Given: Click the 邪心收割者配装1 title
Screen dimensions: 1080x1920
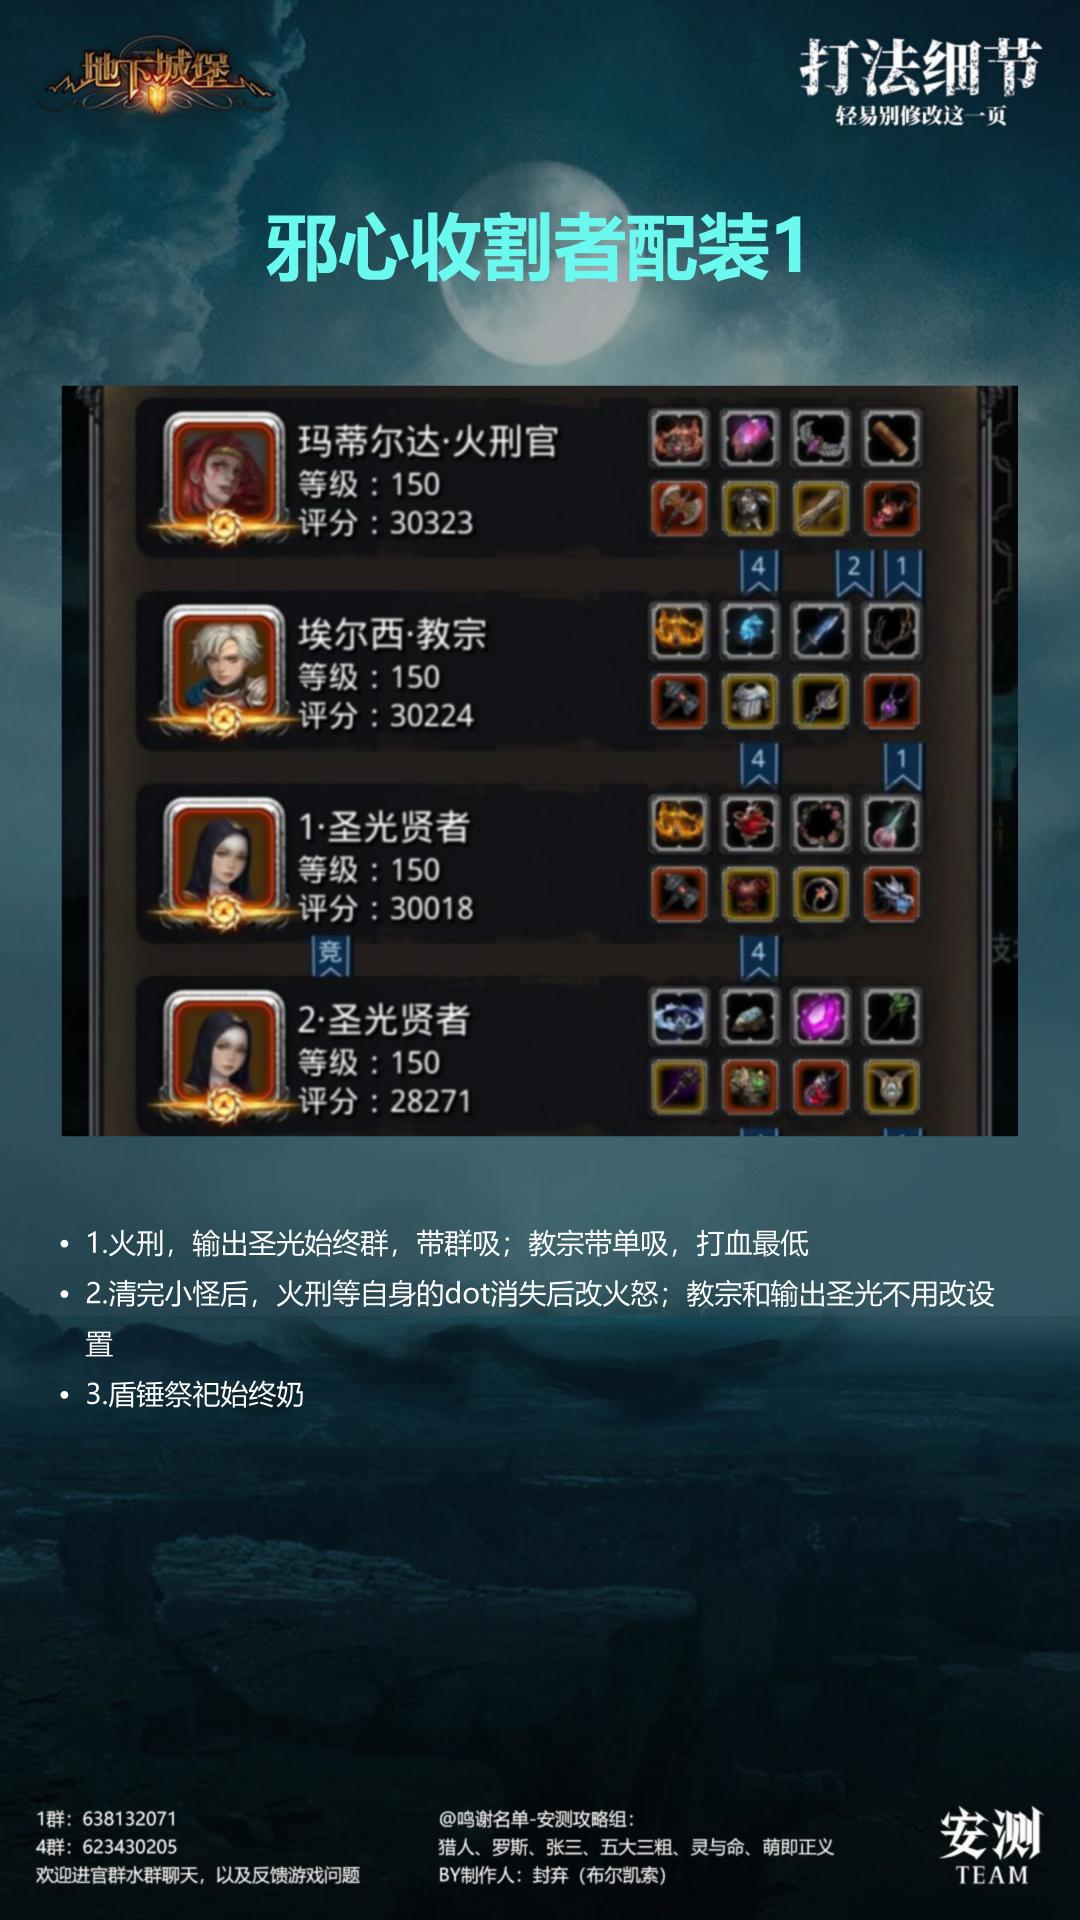Looking at the screenshot, I should point(536,247).
